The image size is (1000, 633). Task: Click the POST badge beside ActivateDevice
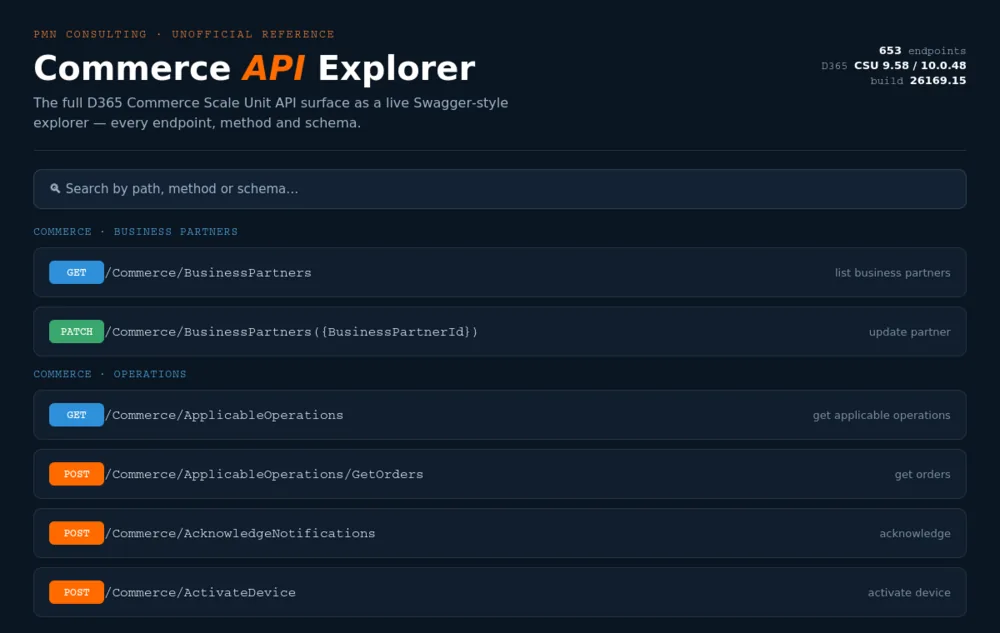pyautogui.click(x=77, y=592)
